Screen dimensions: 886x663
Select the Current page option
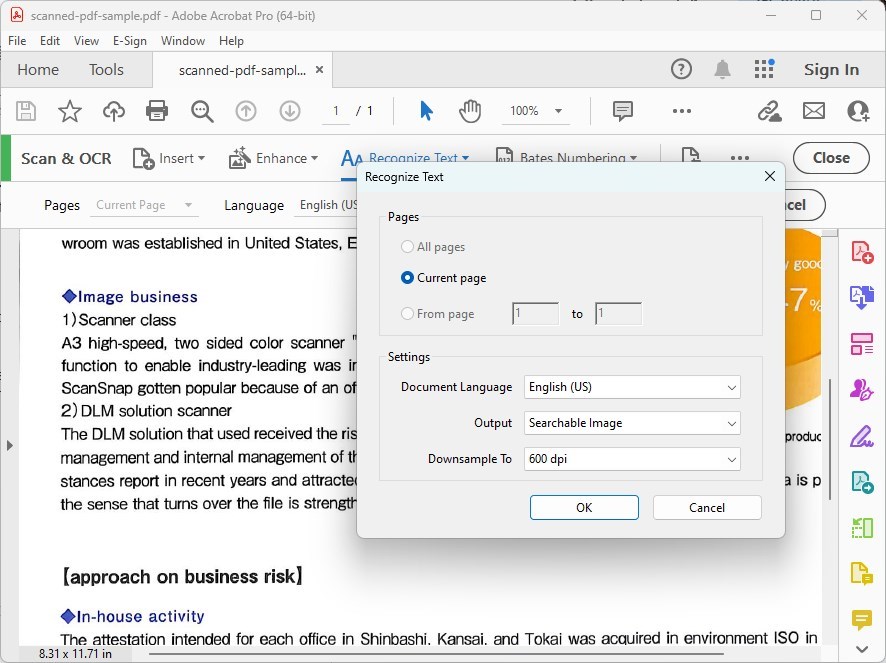(x=408, y=279)
